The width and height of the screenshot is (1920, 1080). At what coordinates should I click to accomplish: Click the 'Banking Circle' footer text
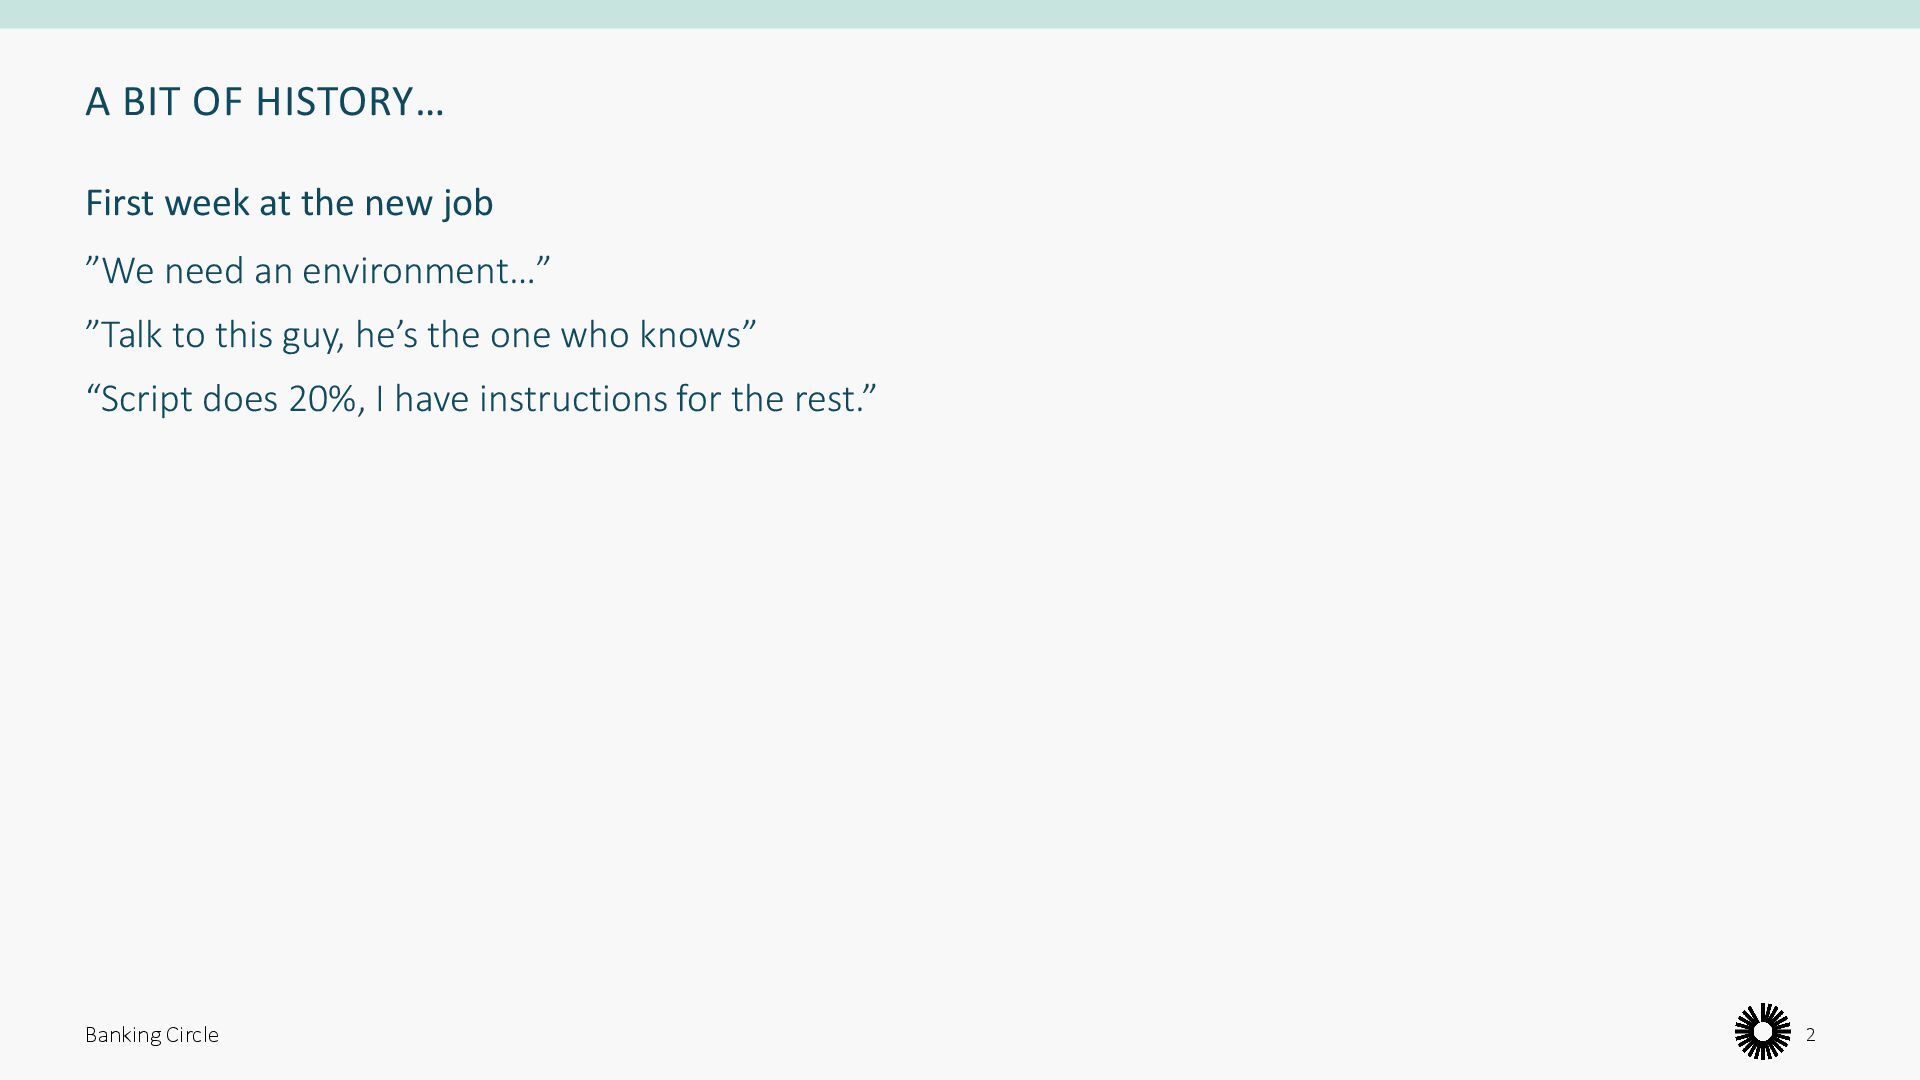(152, 1035)
